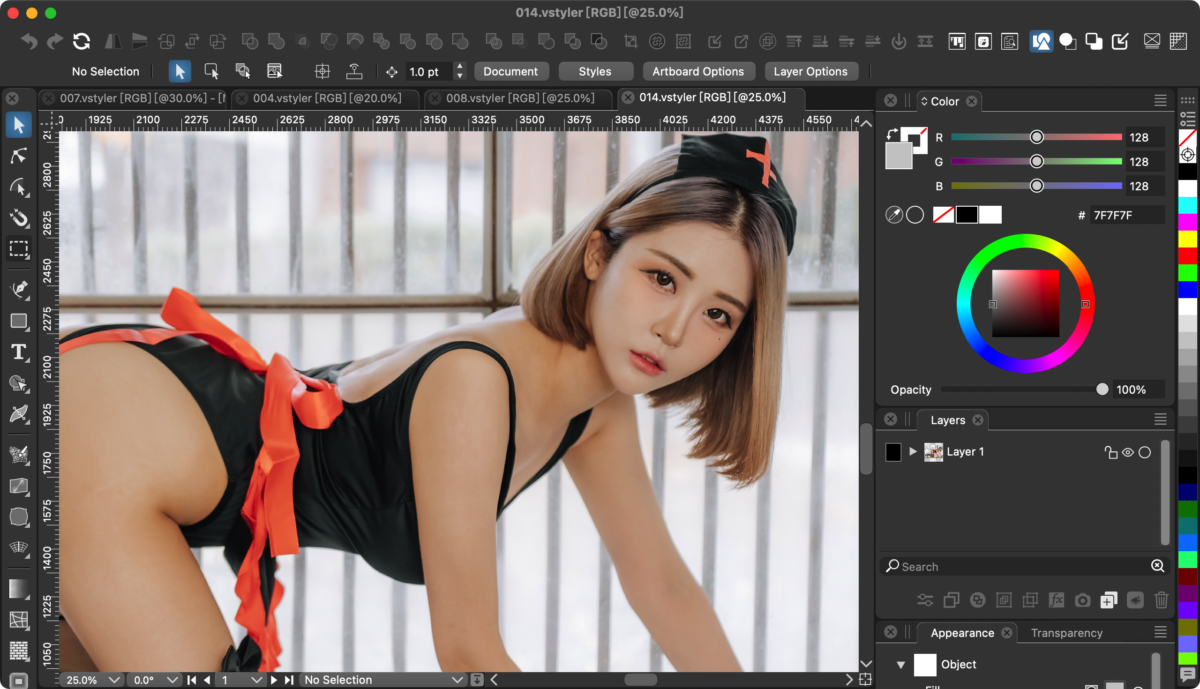The image size is (1200, 689).
Task: Click the new layer plus icon
Action: pyautogui.click(x=1108, y=600)
